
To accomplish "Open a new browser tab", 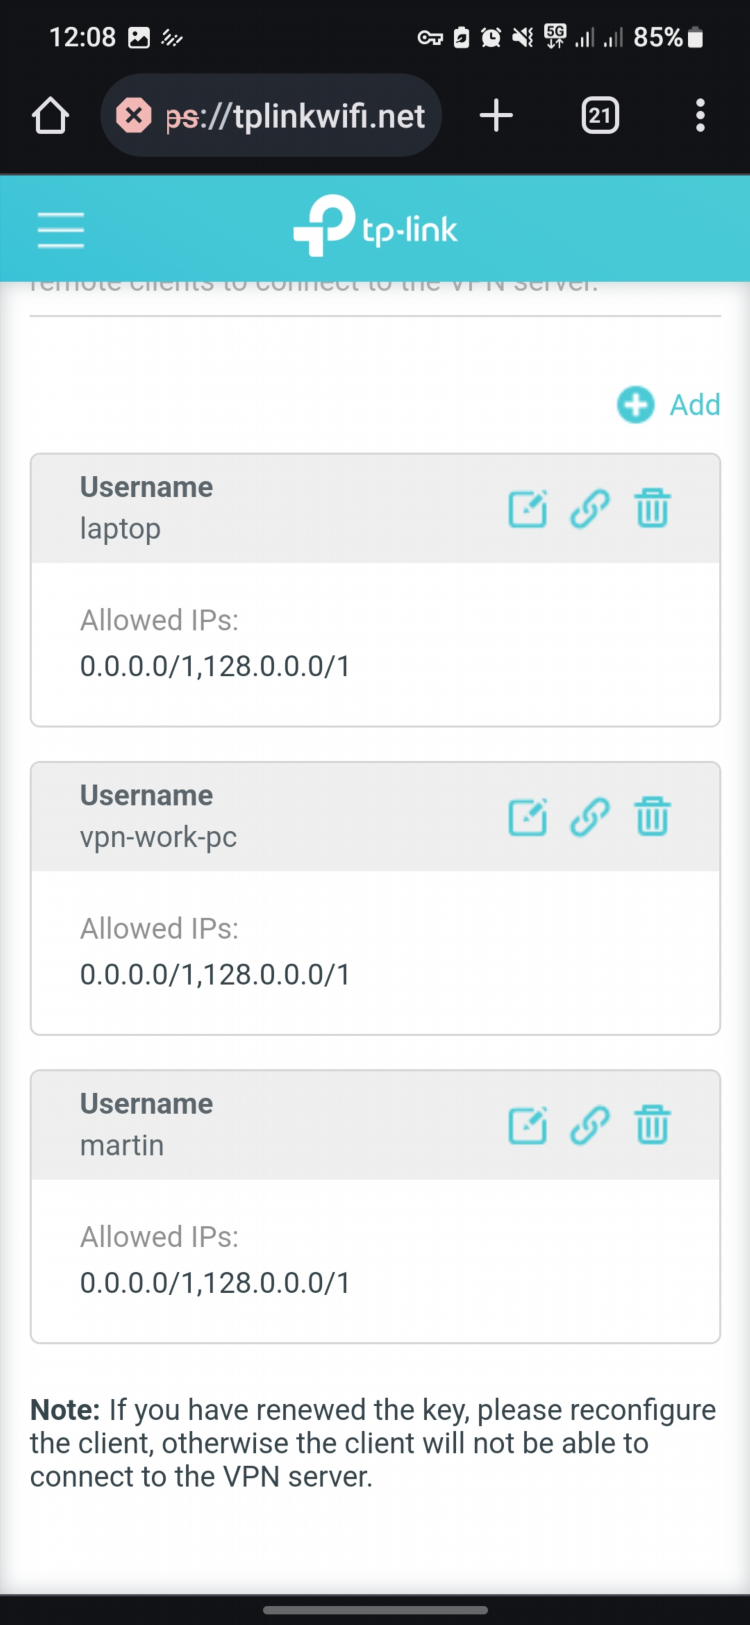I will coord(496,116).
